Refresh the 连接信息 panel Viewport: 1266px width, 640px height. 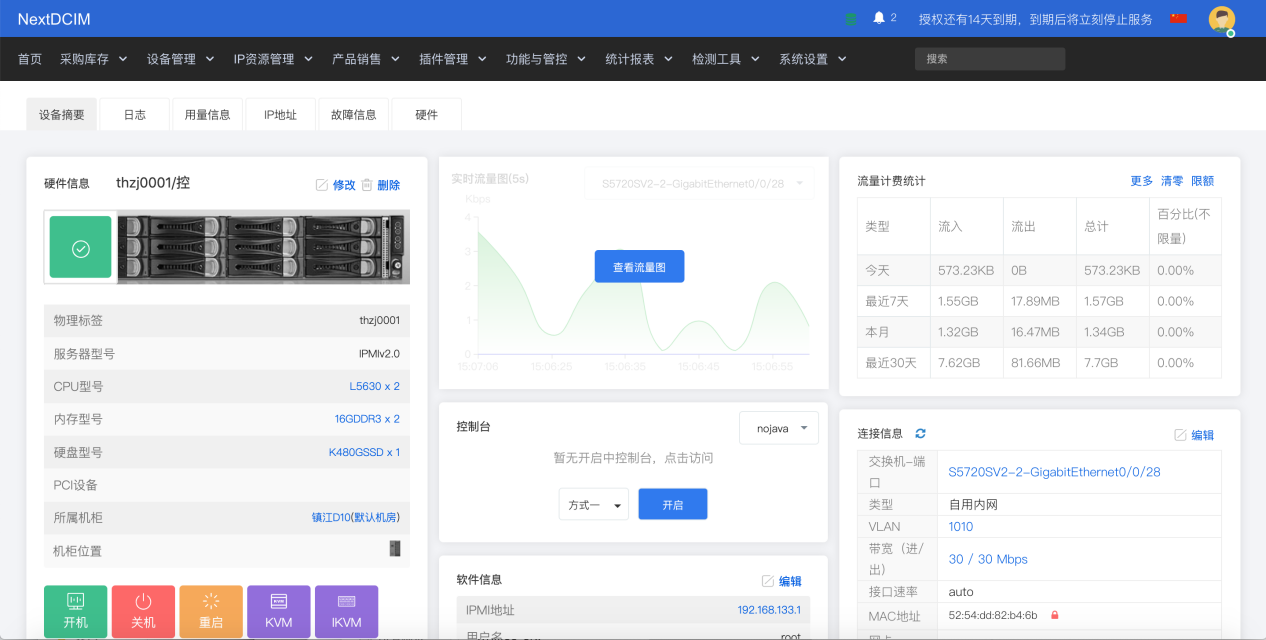coord(920,433)
